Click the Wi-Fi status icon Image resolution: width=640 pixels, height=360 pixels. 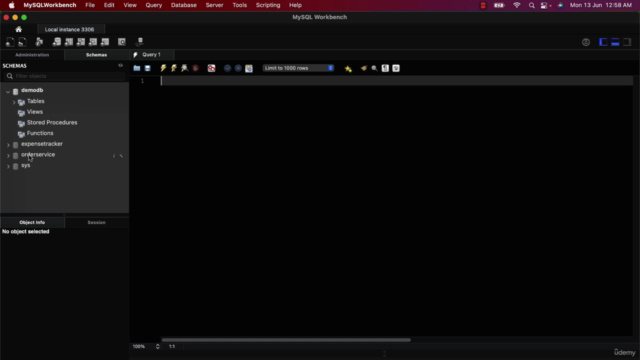(517, 5)
